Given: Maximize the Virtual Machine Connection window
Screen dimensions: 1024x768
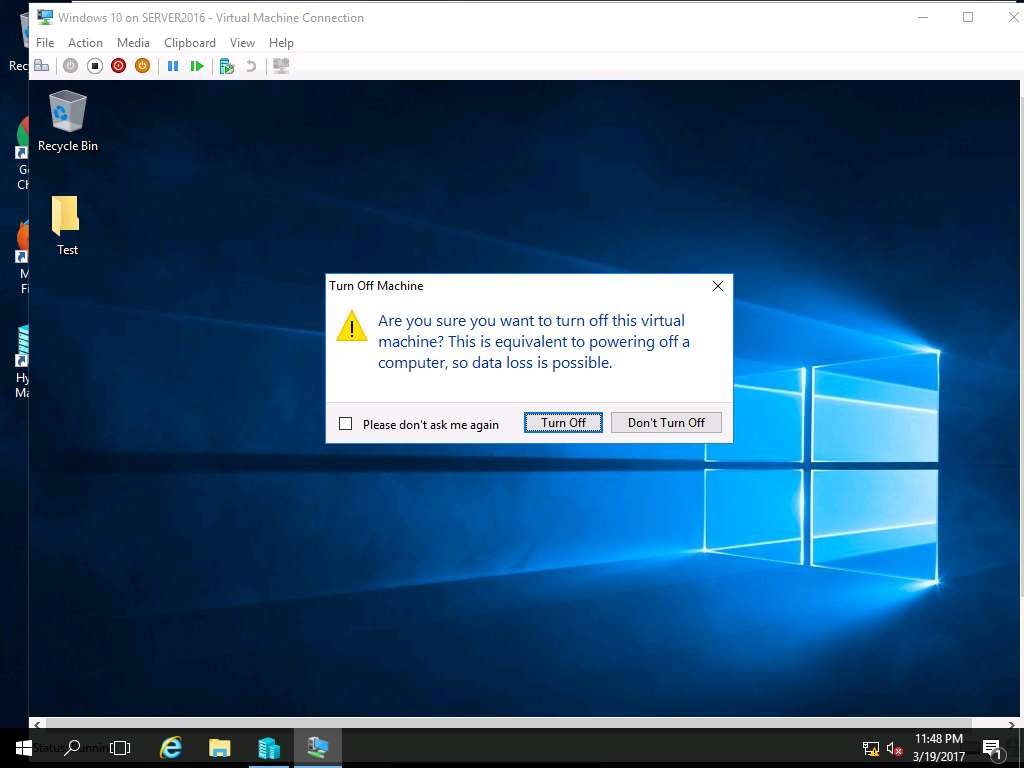Looking at the screenshot, I should (x=968, y=17).
